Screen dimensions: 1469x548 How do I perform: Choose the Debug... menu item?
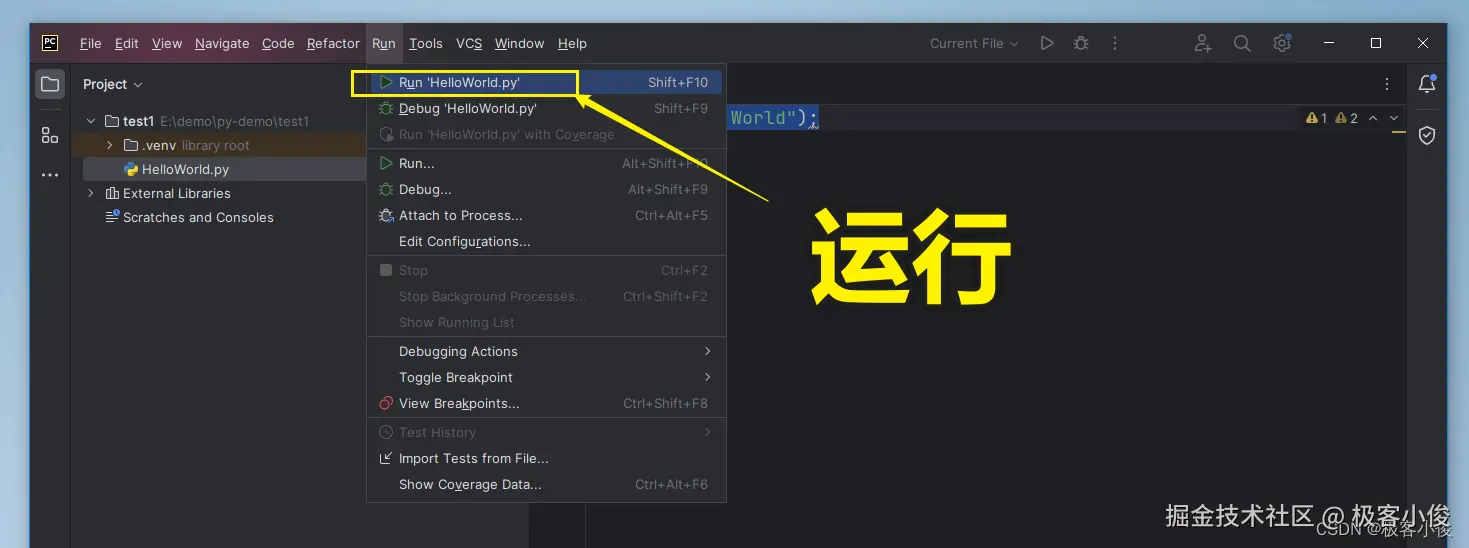[x=545, y=189]
